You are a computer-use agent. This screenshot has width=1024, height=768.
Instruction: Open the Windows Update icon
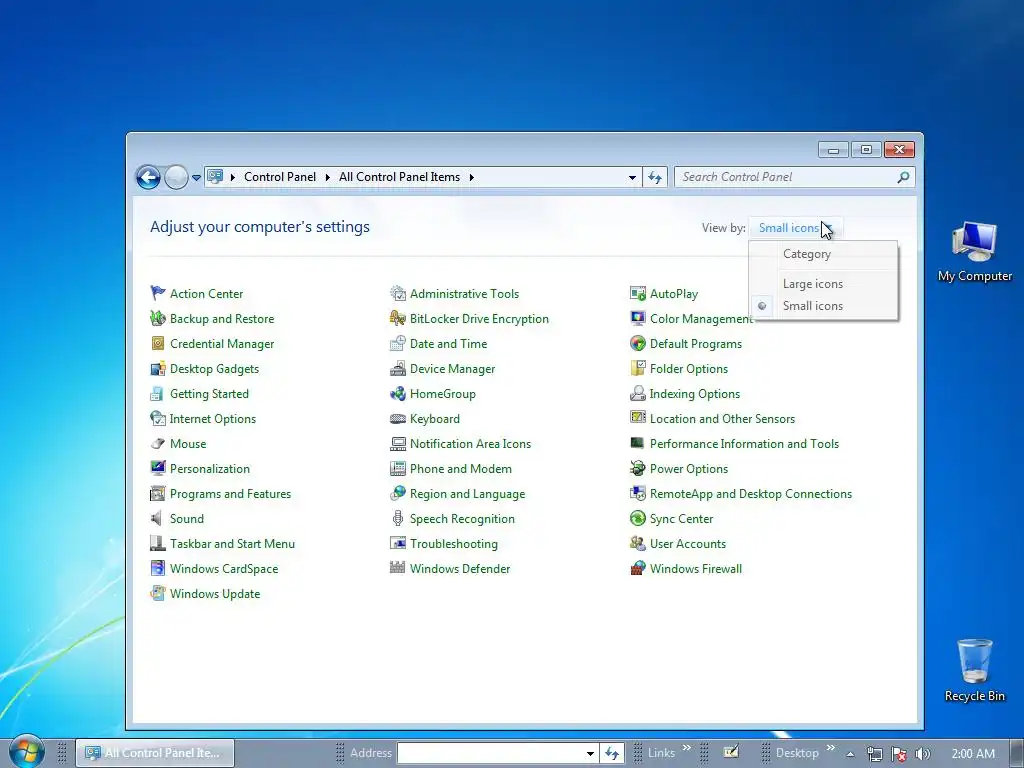tap(157, 594)
